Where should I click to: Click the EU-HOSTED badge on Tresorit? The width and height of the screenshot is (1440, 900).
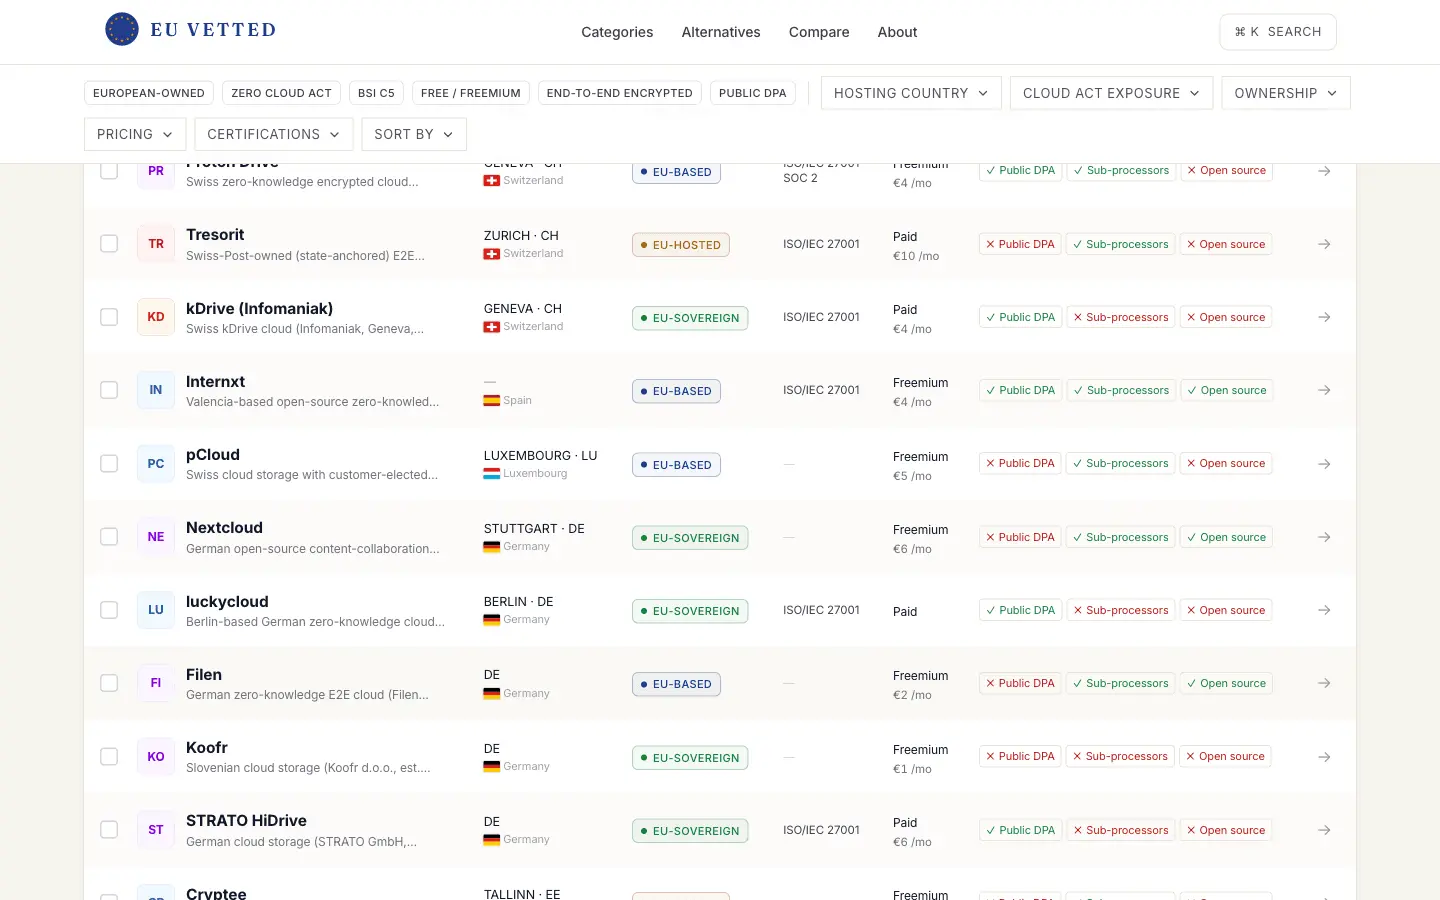tap(681, 245)
